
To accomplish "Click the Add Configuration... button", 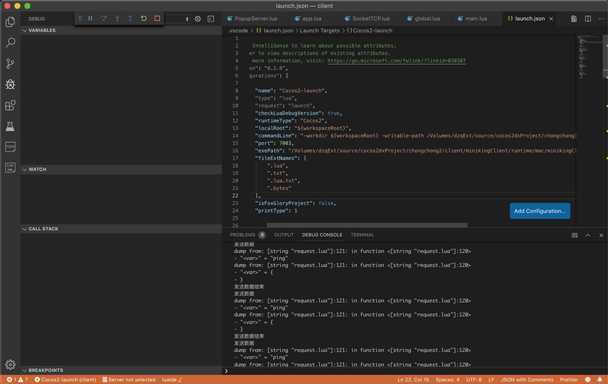I will (x=540, y=211).
